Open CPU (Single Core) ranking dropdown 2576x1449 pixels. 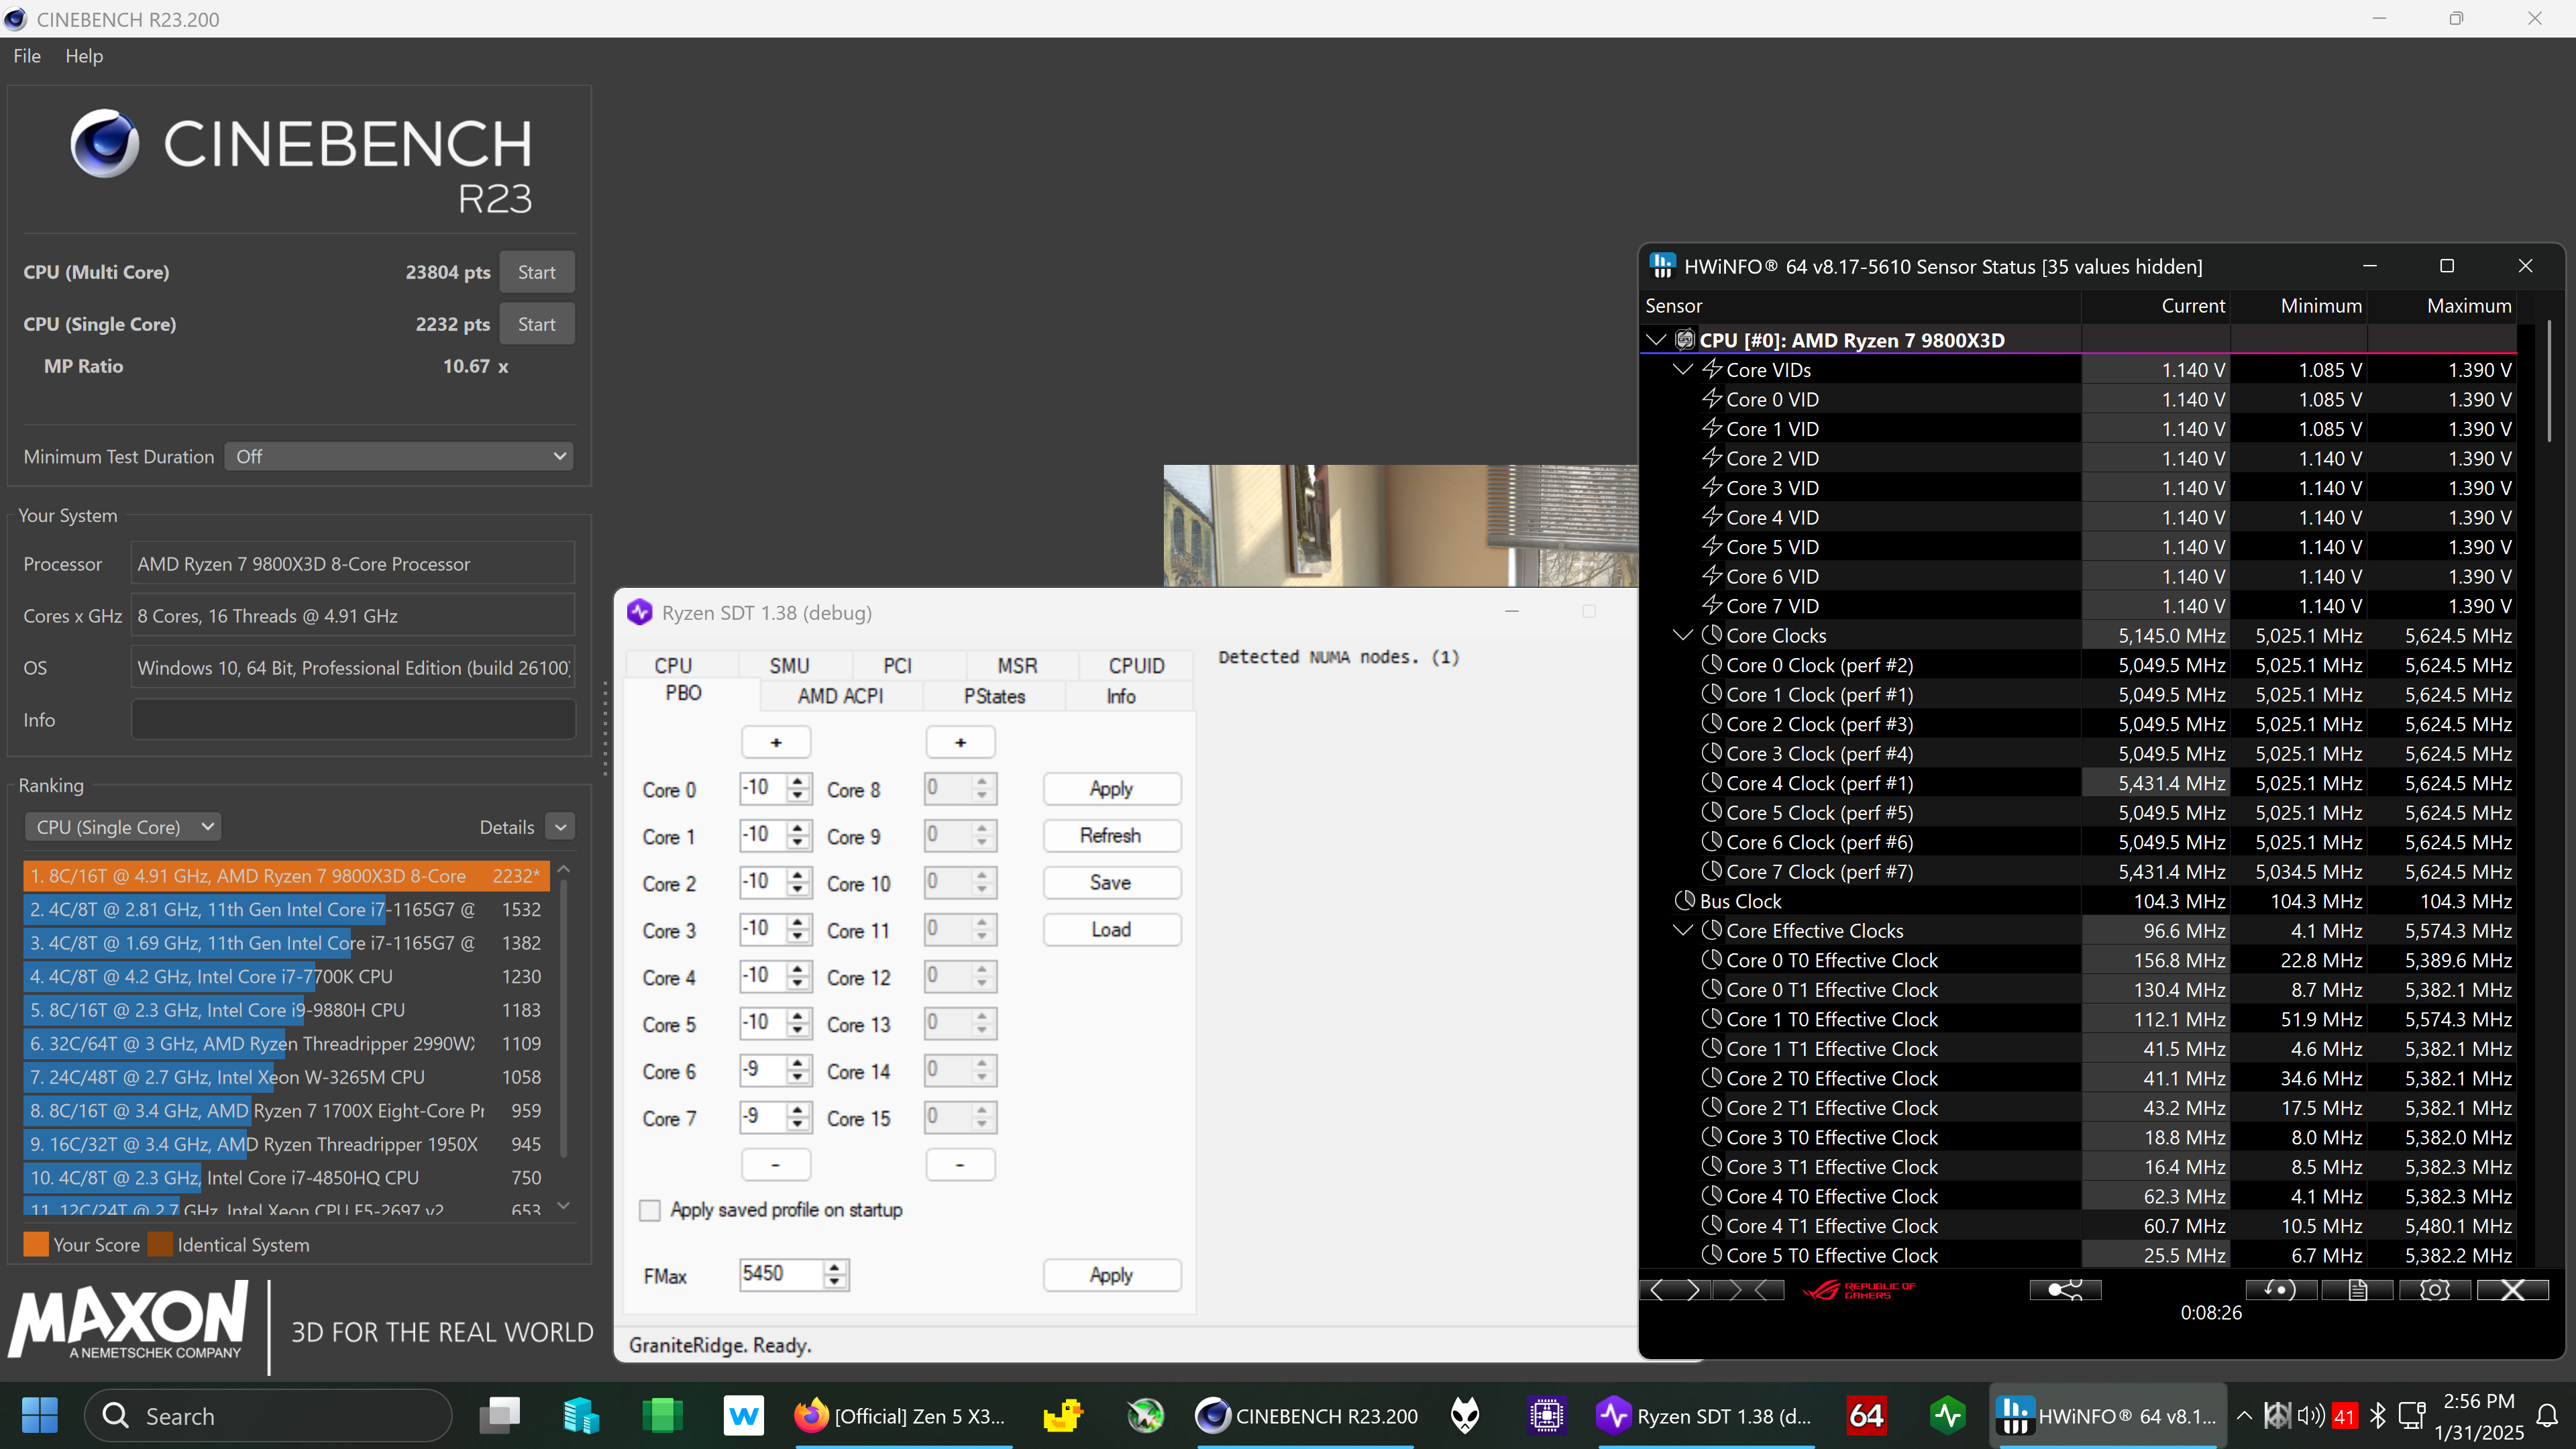122,827
